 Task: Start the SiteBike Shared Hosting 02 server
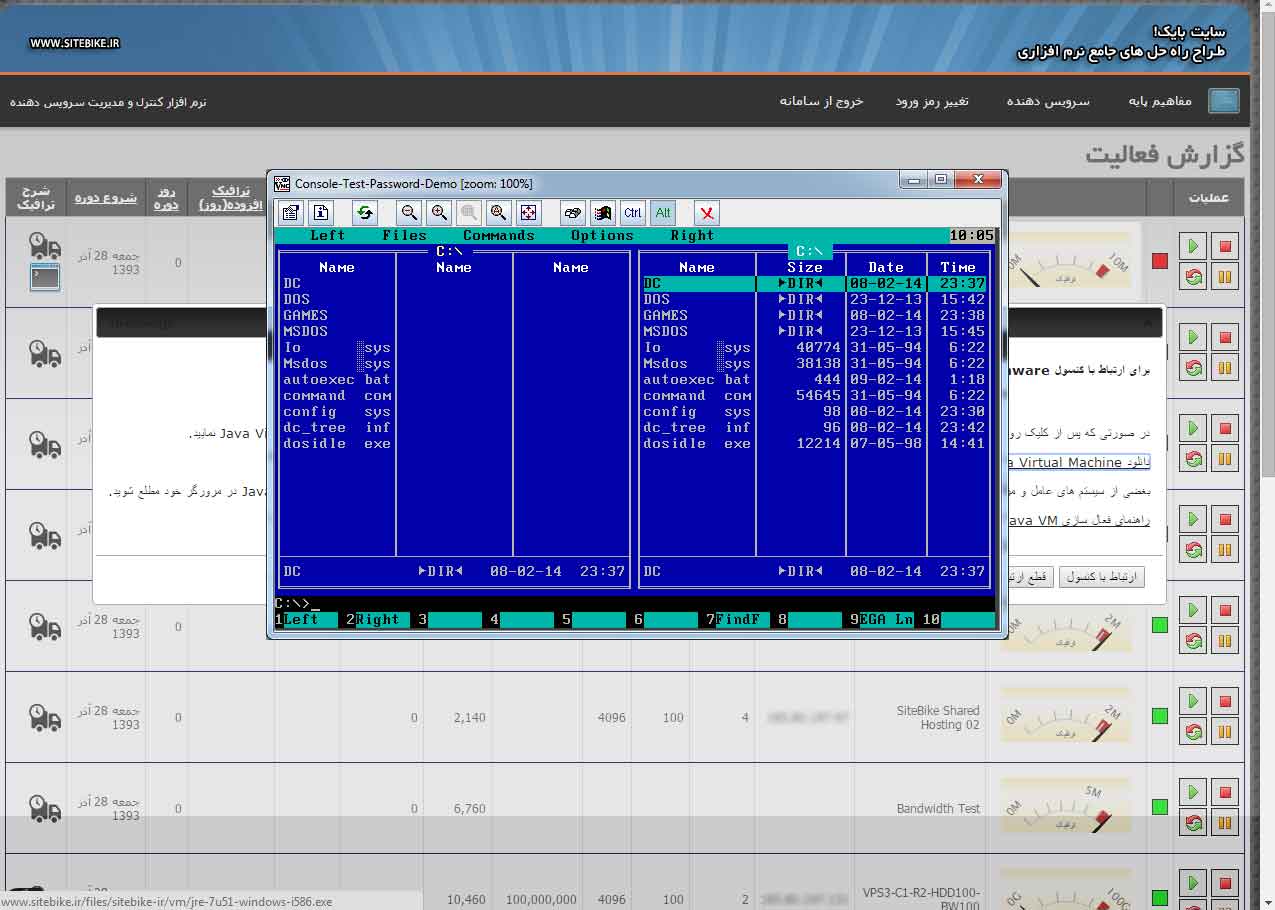pos(1192,701)
